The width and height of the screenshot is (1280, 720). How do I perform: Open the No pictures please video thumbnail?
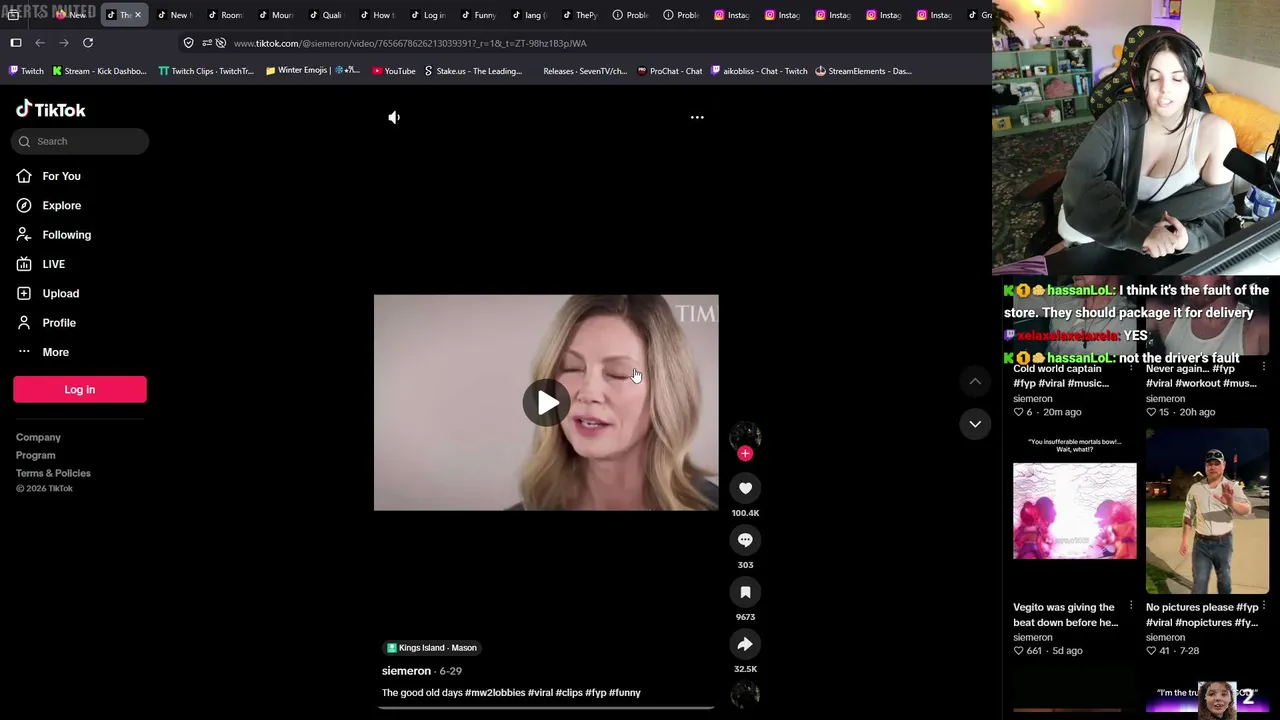coord(1207,511)
